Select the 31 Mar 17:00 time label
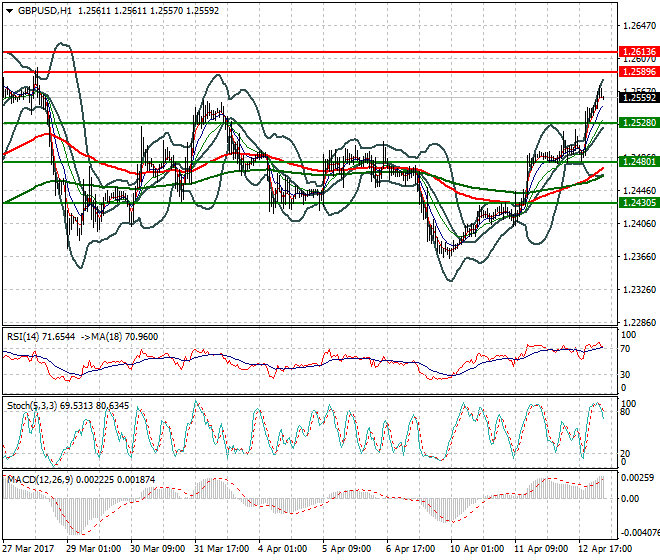This screenshot has width=660, height=560. [x=221, y=549]
